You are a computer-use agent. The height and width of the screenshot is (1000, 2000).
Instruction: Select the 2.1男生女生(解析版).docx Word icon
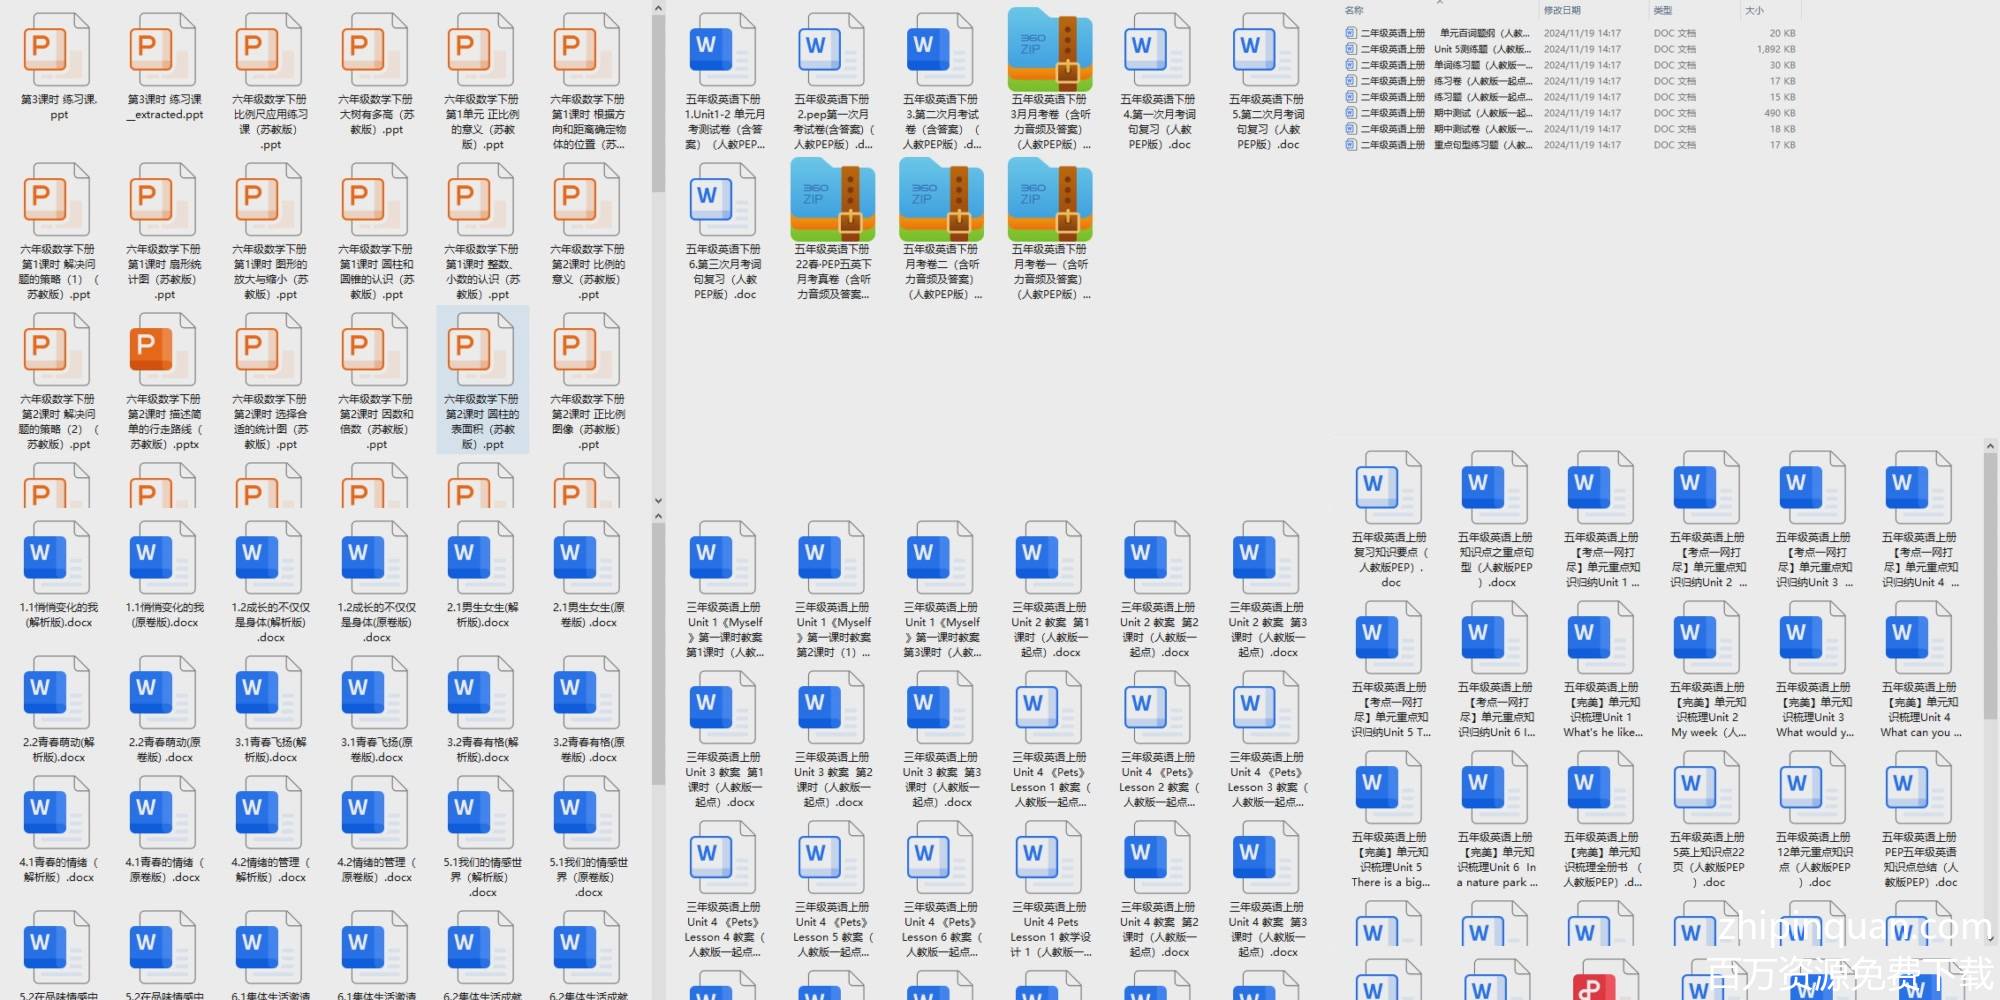482,557
